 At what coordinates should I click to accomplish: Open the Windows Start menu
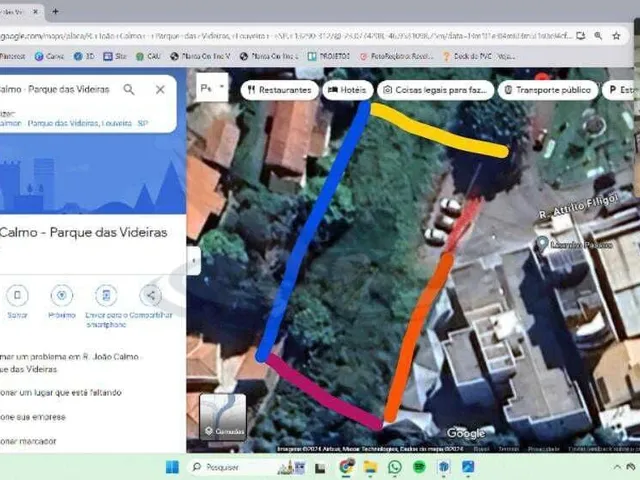172,467
